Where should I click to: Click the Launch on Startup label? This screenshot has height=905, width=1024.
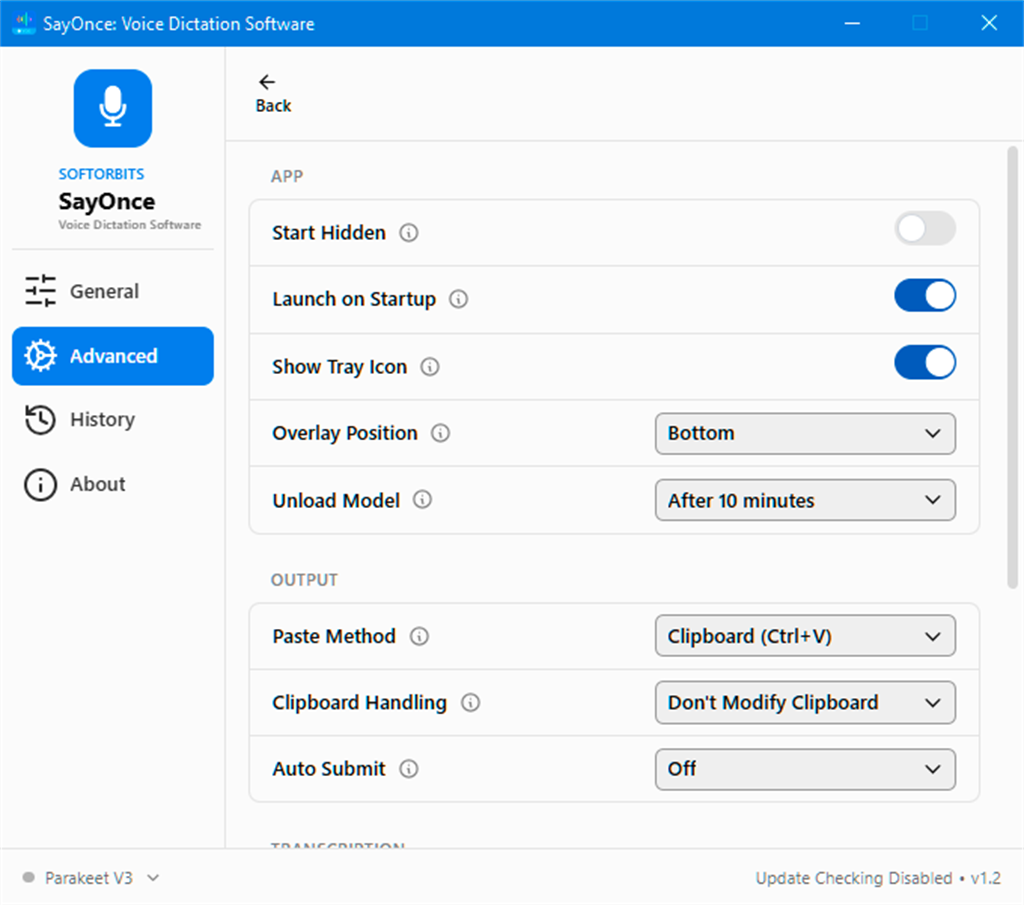(x=354, y=300)
